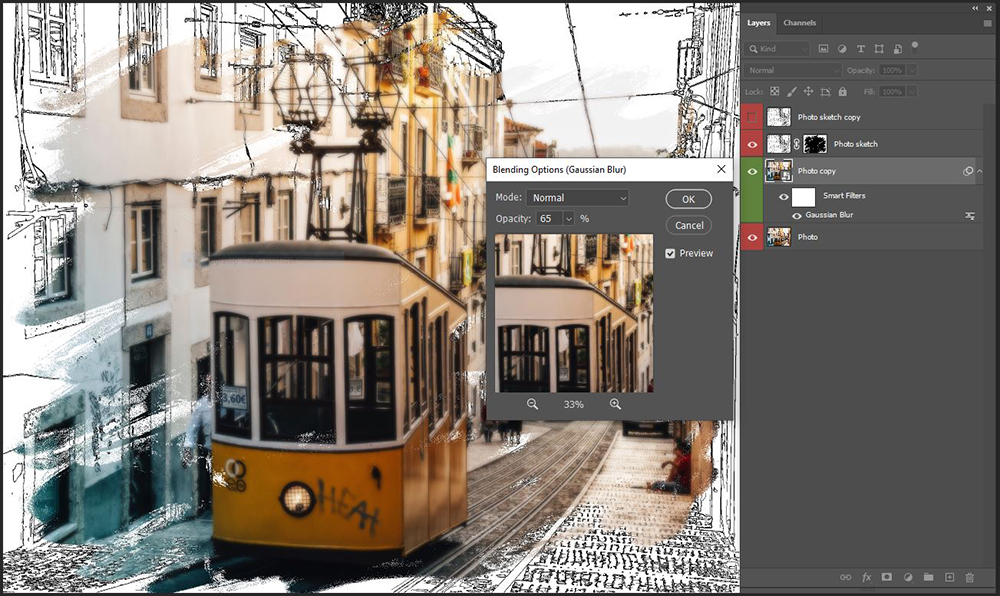Cancel the Blending Options dialog

689,226
